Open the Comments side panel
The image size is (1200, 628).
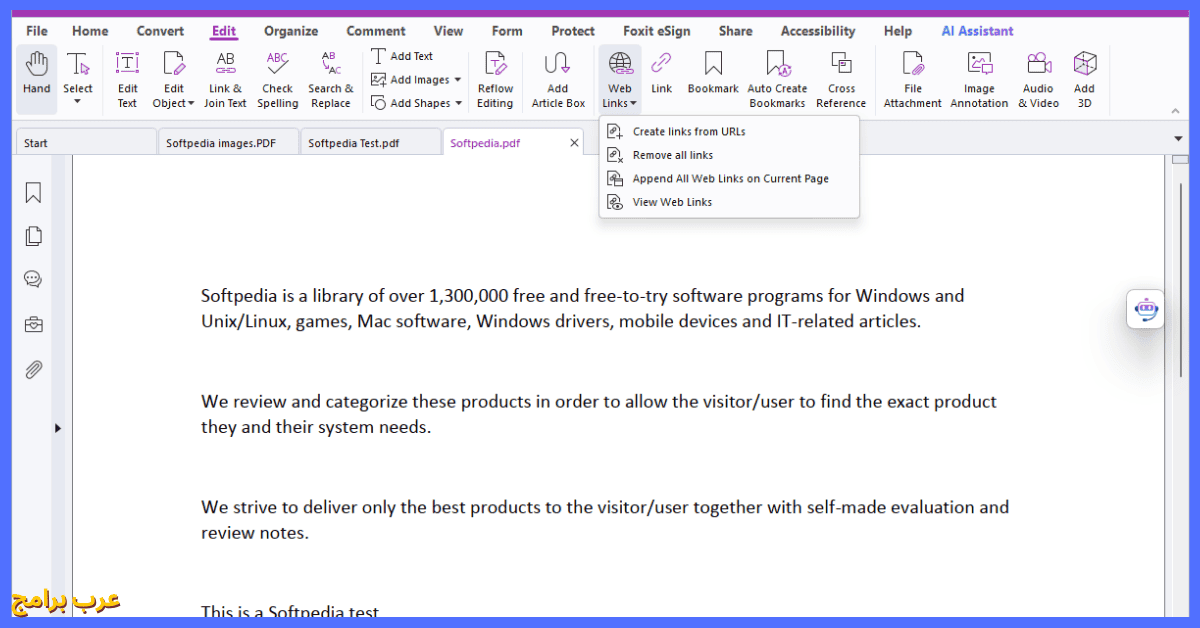[x=33, y=279]
